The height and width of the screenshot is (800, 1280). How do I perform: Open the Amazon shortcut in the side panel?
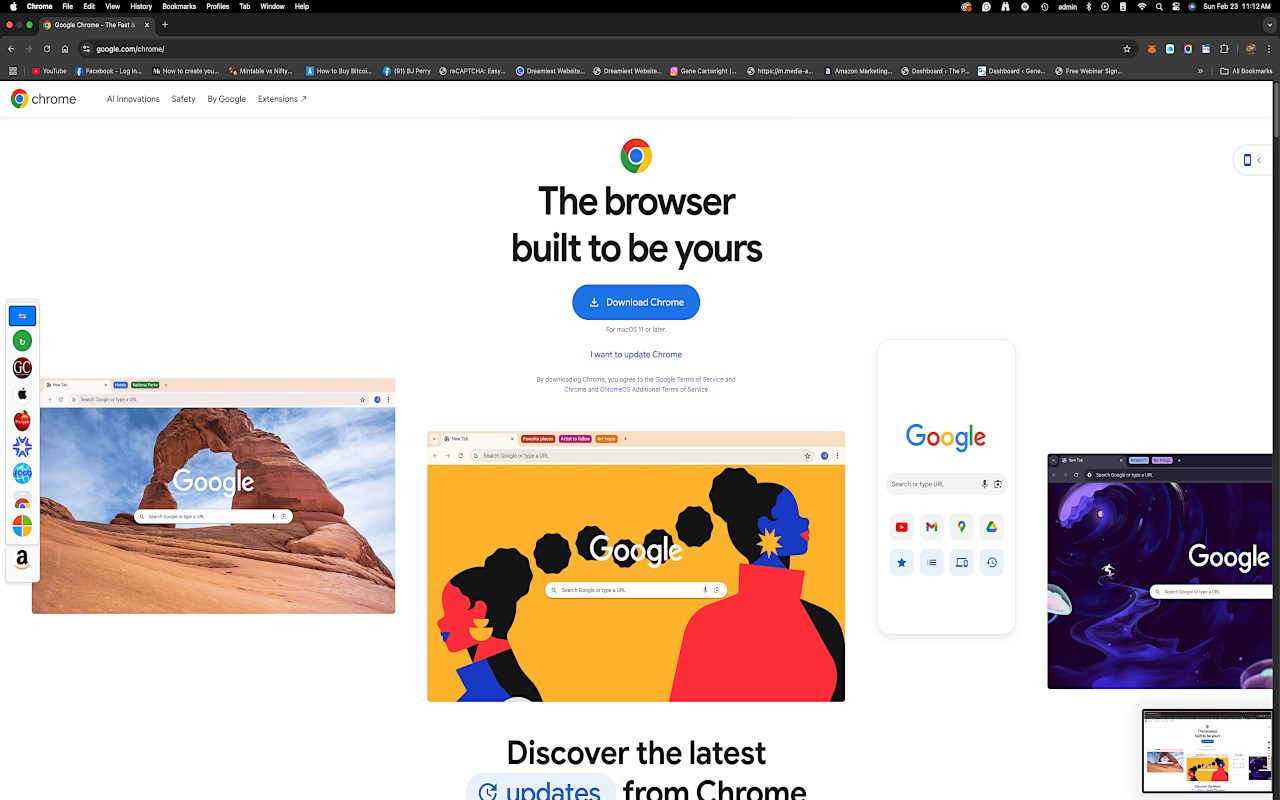tap(22, 560)
